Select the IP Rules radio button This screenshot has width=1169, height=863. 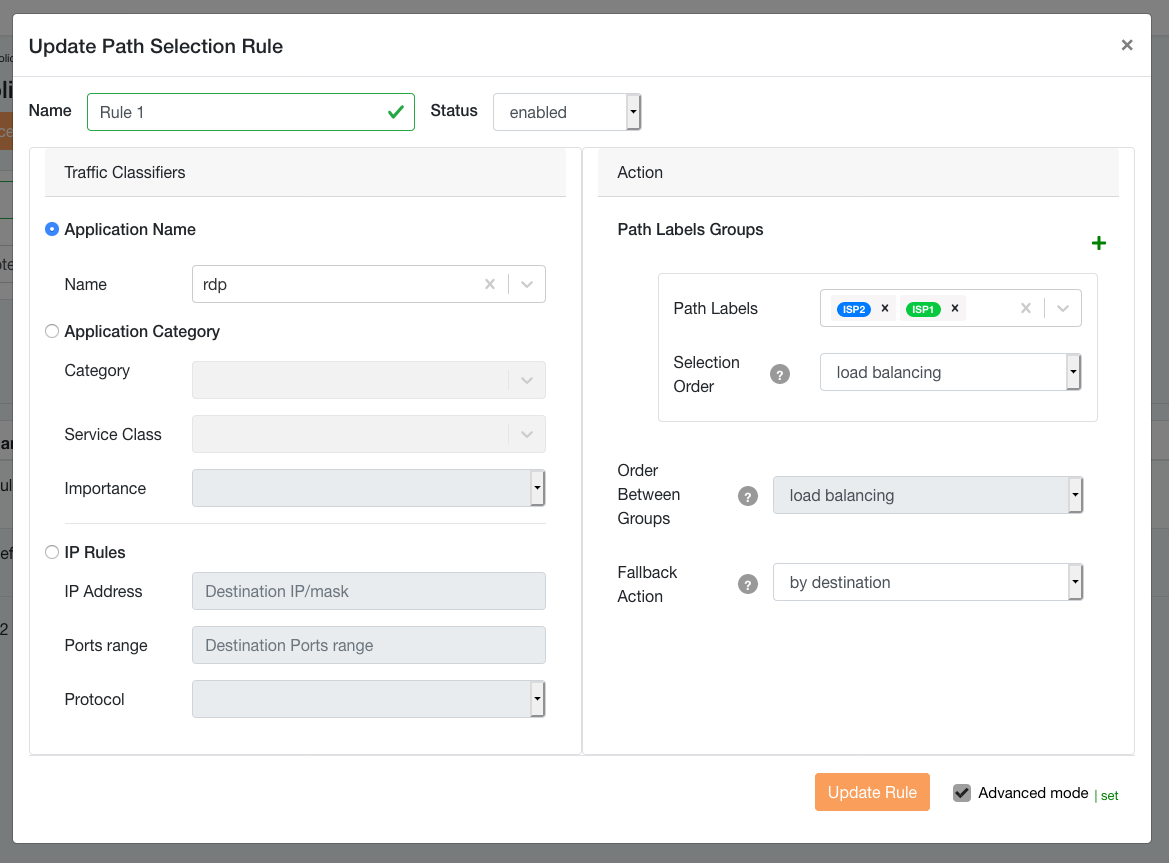click(x=52, y=552)
